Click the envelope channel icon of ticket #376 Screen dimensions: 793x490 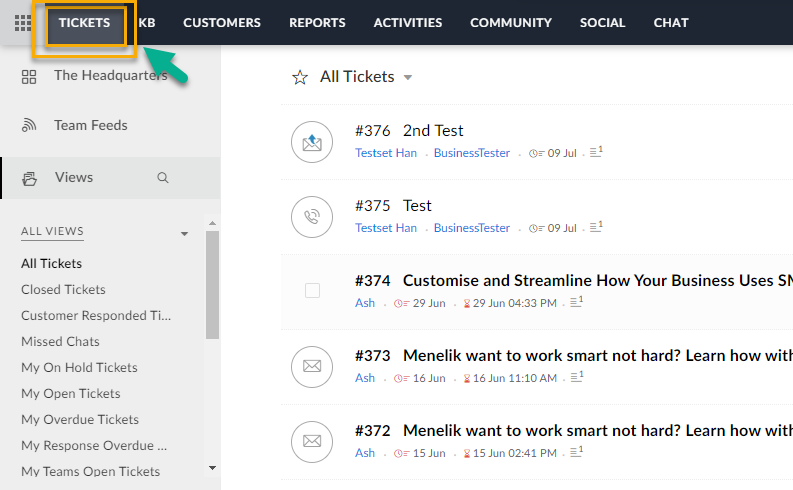click(x=312, y=142)
